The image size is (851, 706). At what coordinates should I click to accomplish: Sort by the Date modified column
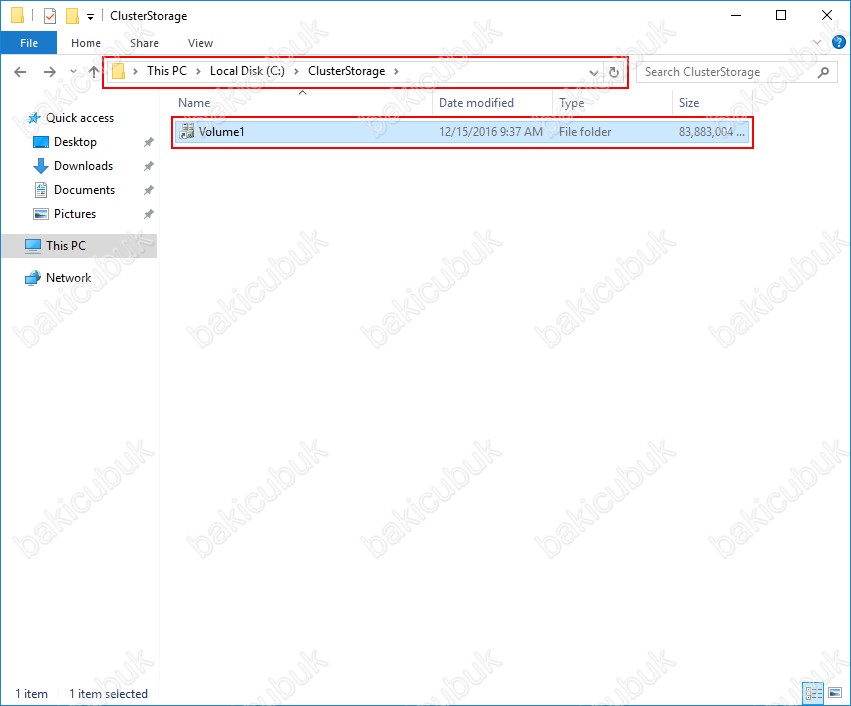coord(476,103)
